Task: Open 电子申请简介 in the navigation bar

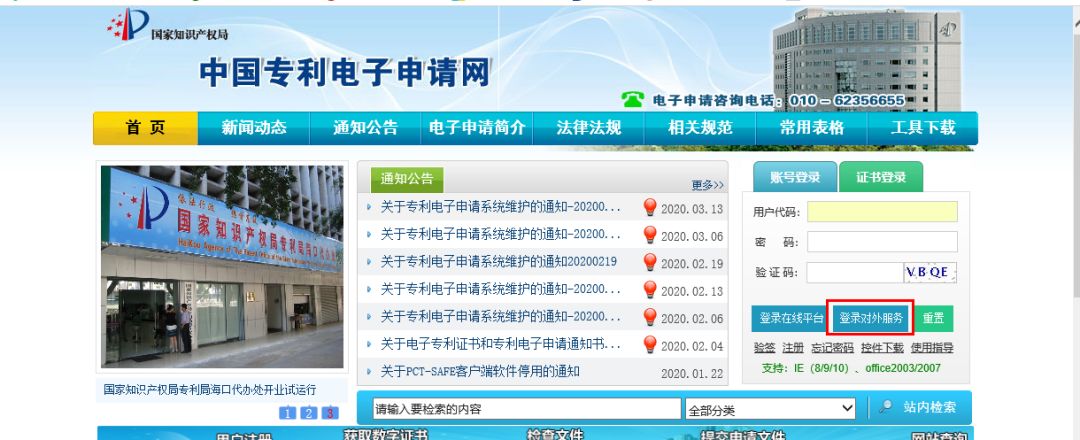Action: pos(477,128)
